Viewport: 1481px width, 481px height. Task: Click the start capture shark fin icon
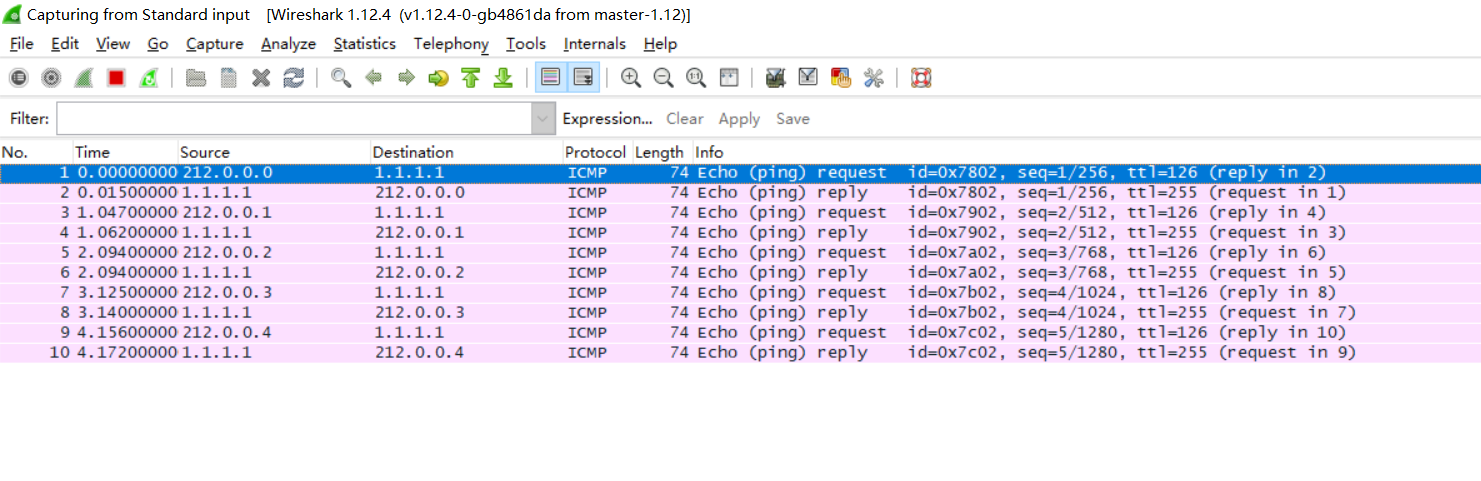coord(84,78)
